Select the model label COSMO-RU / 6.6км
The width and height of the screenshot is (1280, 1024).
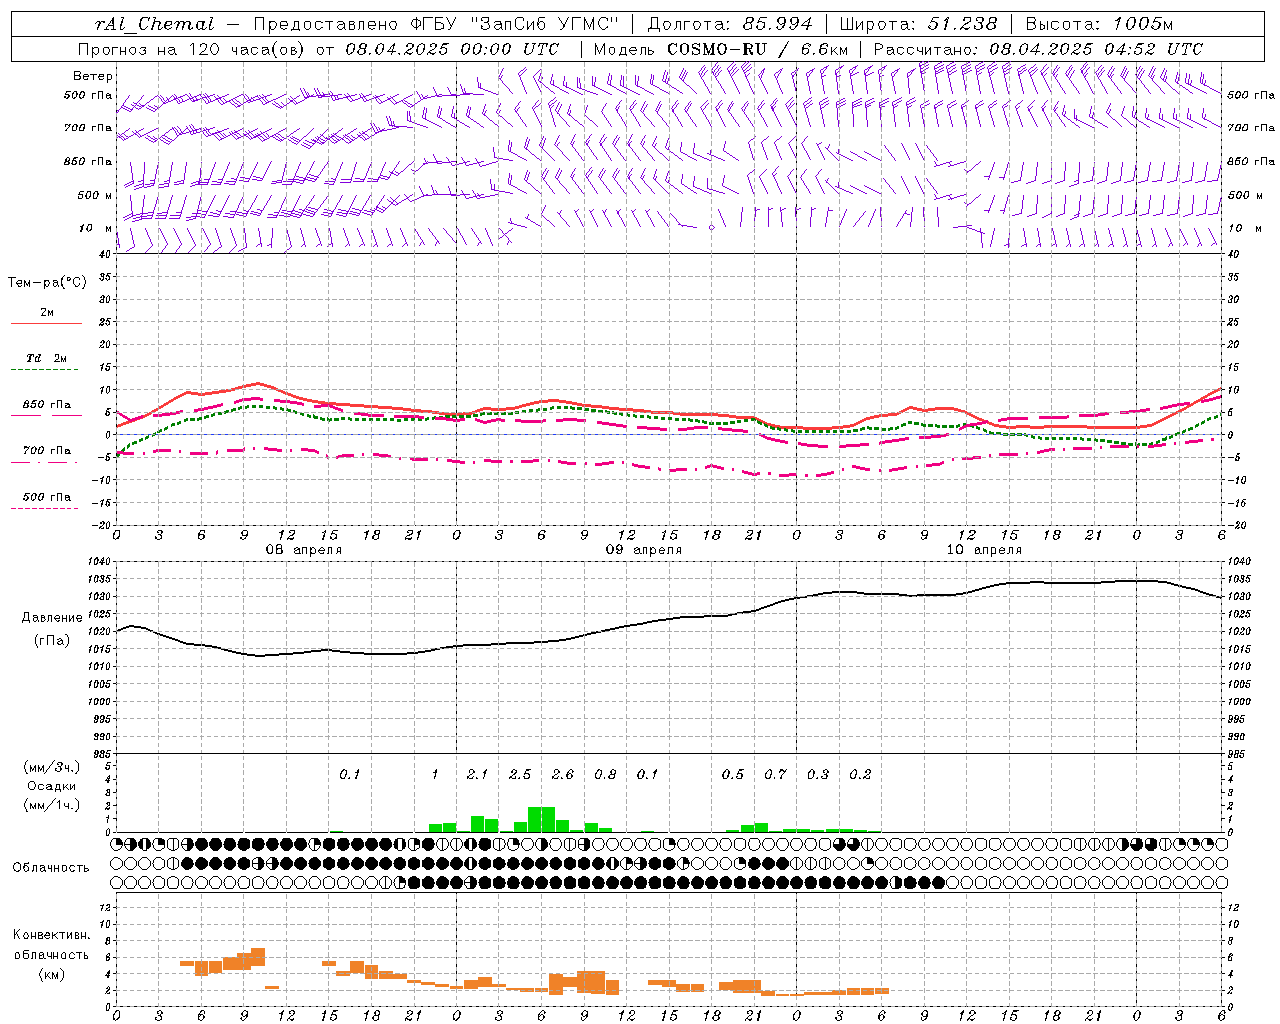pos(757,49)
